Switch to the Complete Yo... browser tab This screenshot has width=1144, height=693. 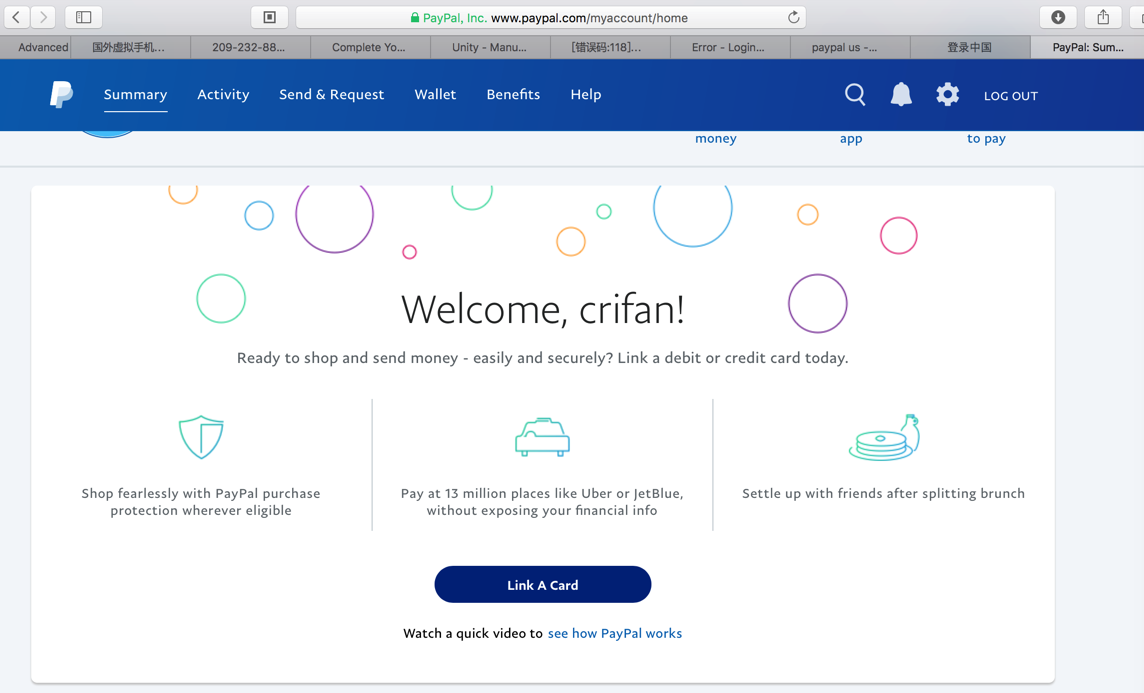click(x=370, y=47)
